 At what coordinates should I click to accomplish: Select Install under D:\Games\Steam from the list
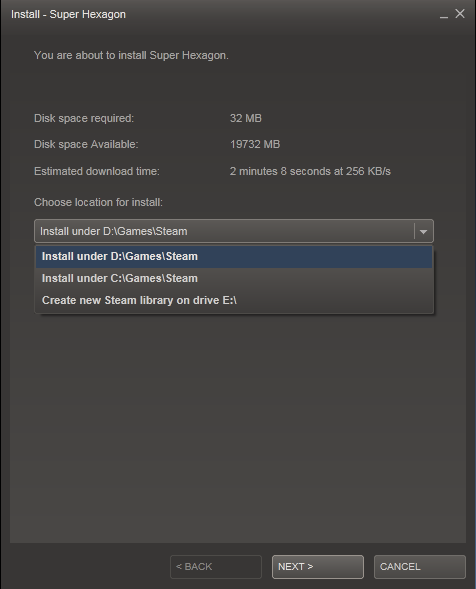click(x=234, y=257)
